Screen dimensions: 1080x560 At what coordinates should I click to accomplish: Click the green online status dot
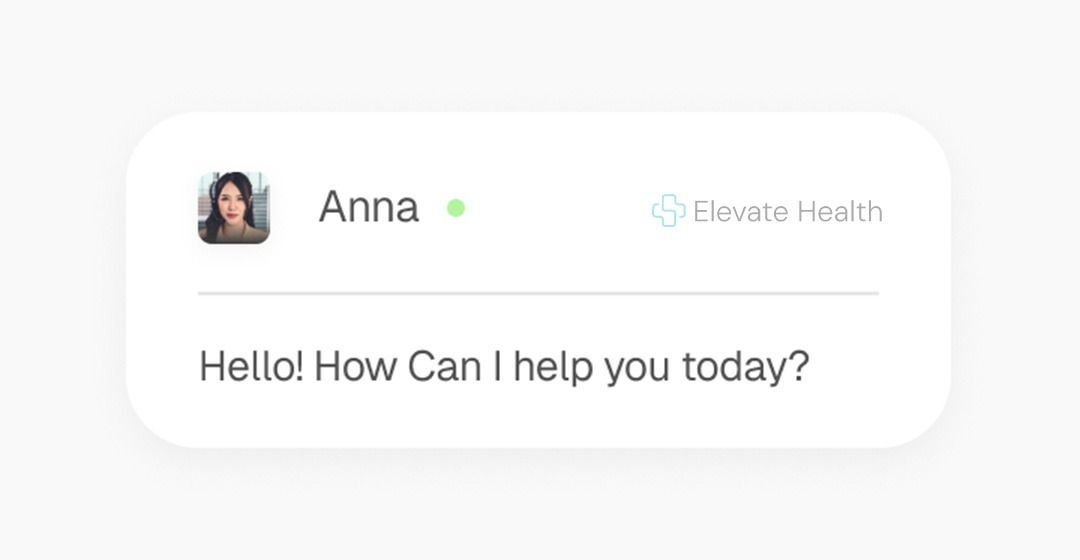coord(456,207)
